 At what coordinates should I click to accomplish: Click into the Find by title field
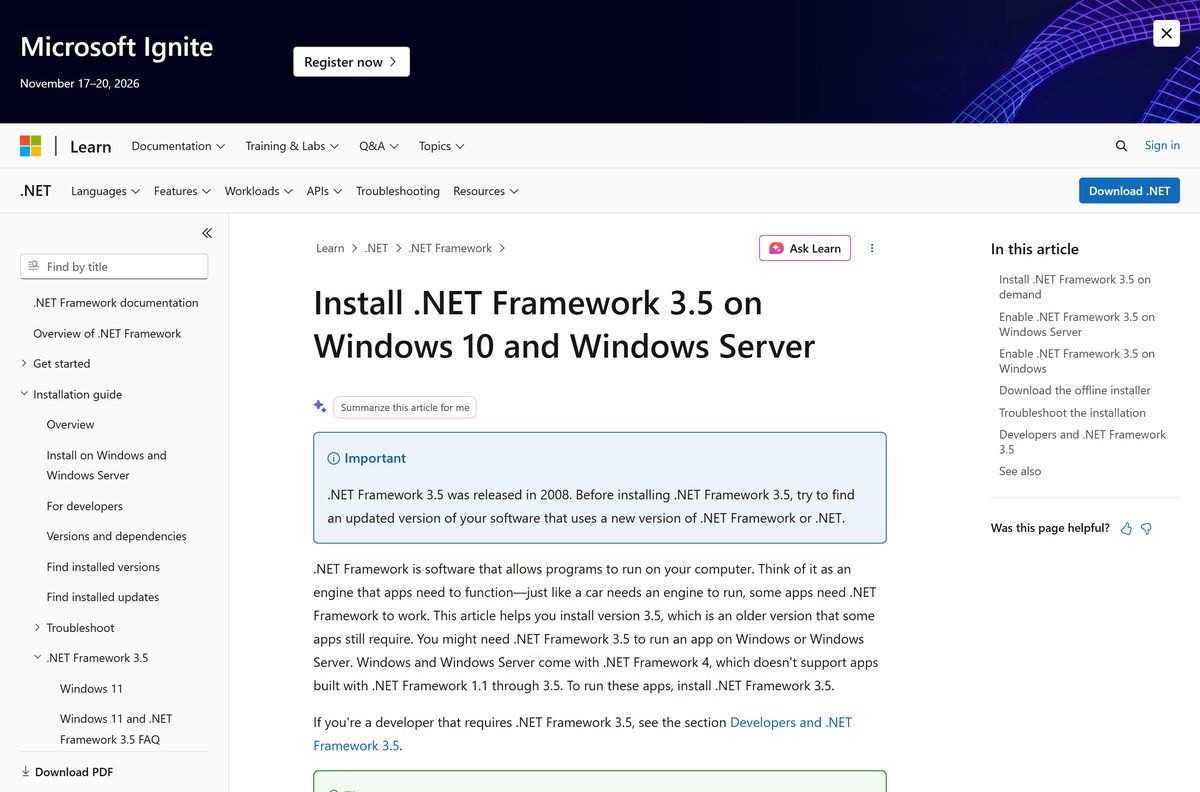pos(114,266)
